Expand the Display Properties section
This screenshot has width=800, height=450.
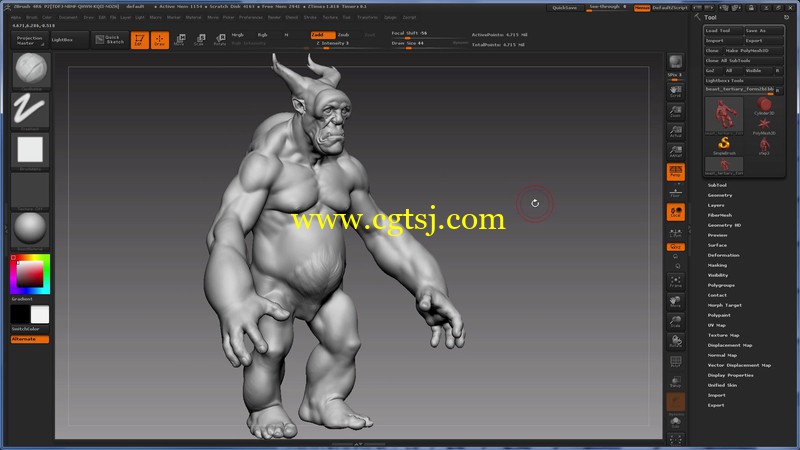(x=730, y=375)
